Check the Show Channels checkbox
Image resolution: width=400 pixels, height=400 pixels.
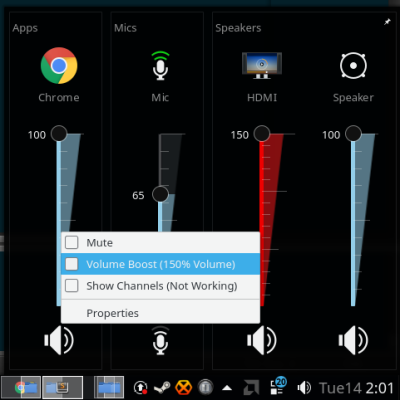pos(72,286)
